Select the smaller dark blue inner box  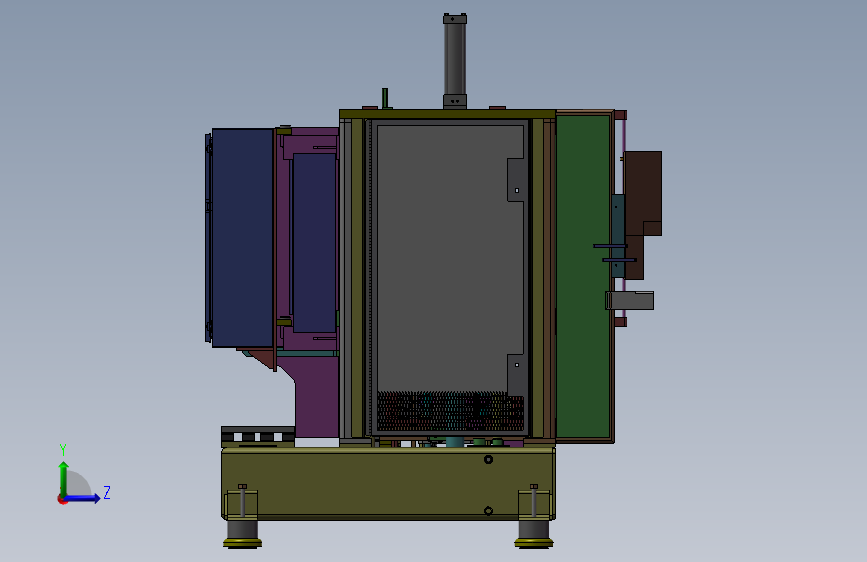(314, 243)
